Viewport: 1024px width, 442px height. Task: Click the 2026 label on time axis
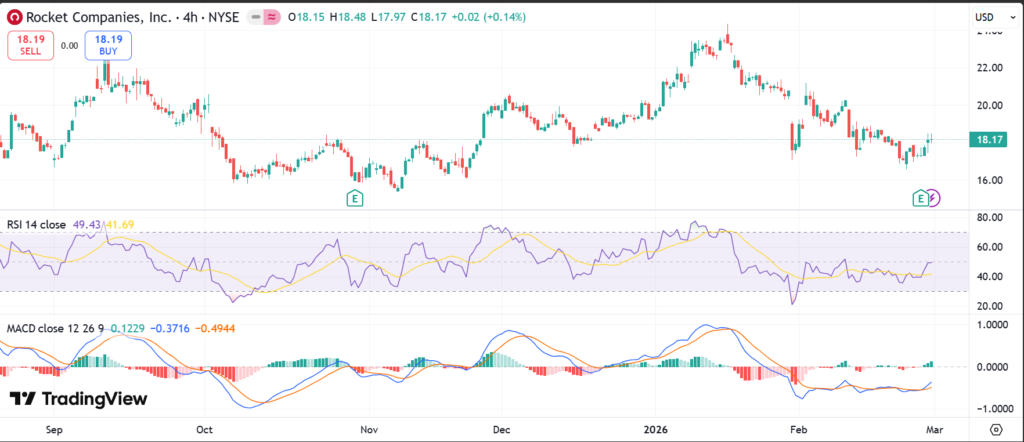(x=655, y=428)
